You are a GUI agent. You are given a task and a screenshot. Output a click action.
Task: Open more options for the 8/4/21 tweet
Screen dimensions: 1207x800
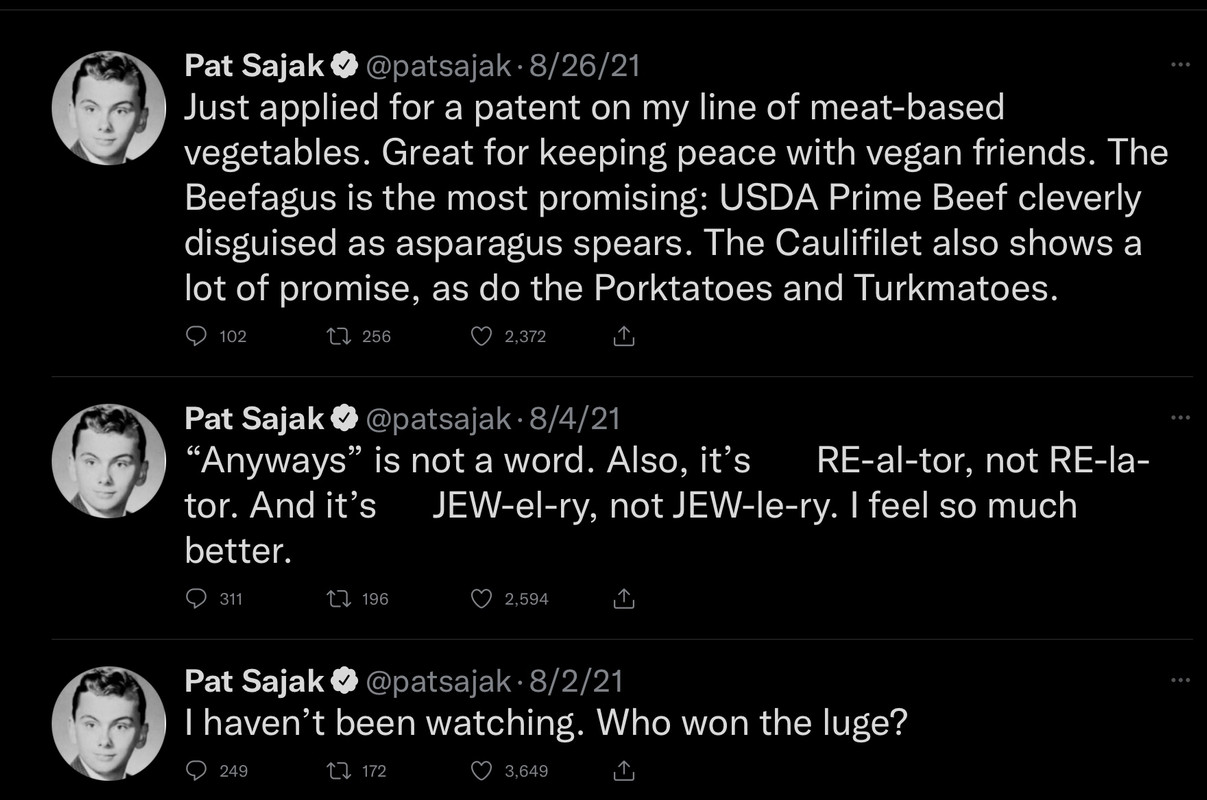pyautogui.click(x=1180, y=417)
